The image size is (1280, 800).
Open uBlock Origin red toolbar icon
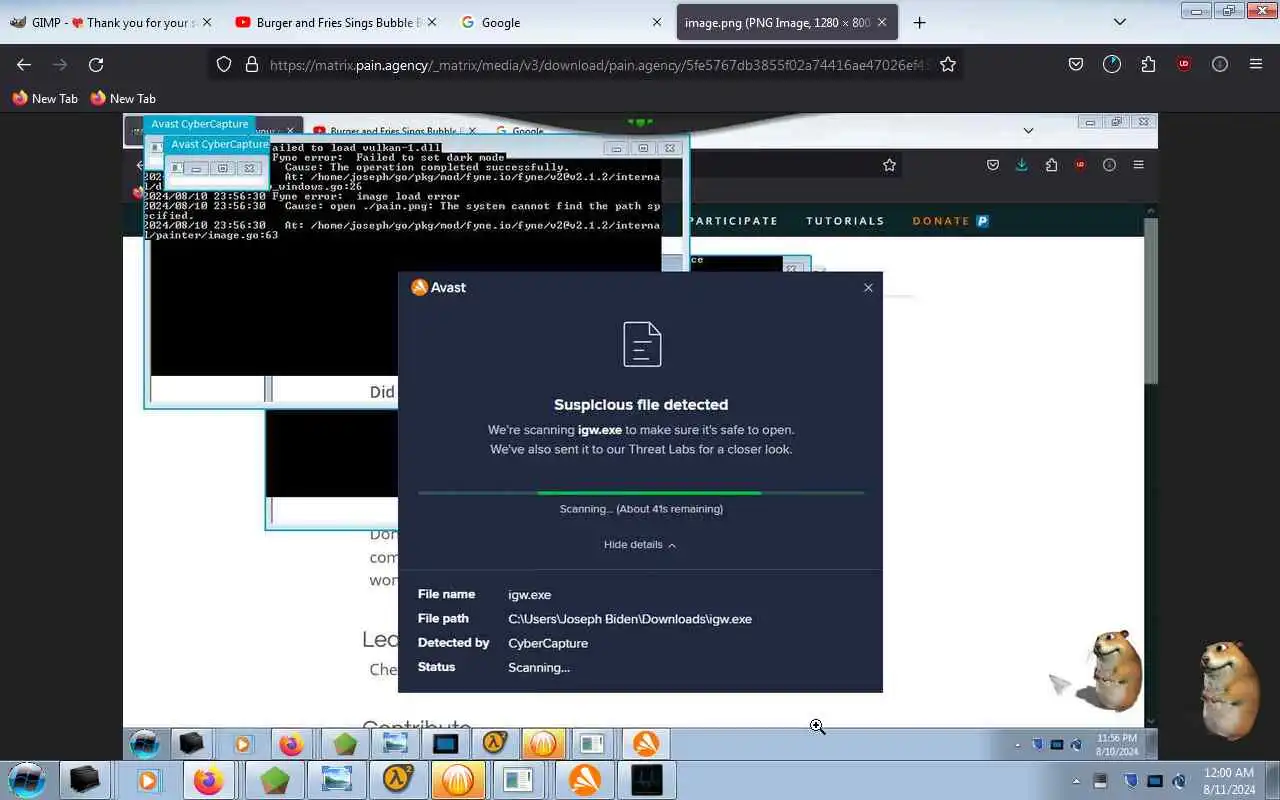[x=1184, y=64]
